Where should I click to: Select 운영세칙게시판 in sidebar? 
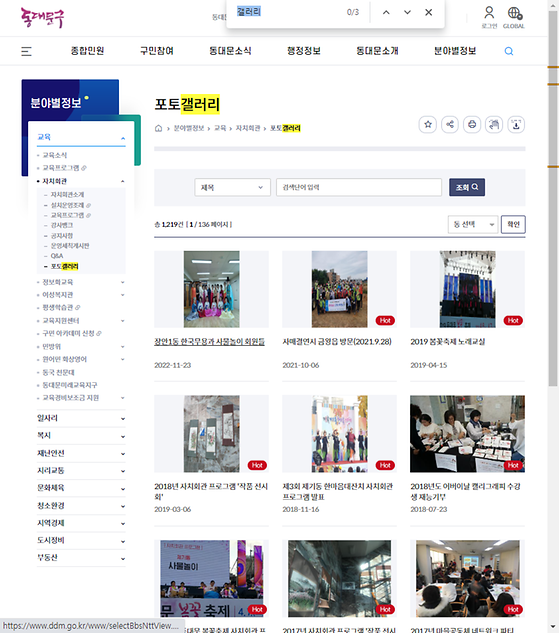[x=70, y=246]
